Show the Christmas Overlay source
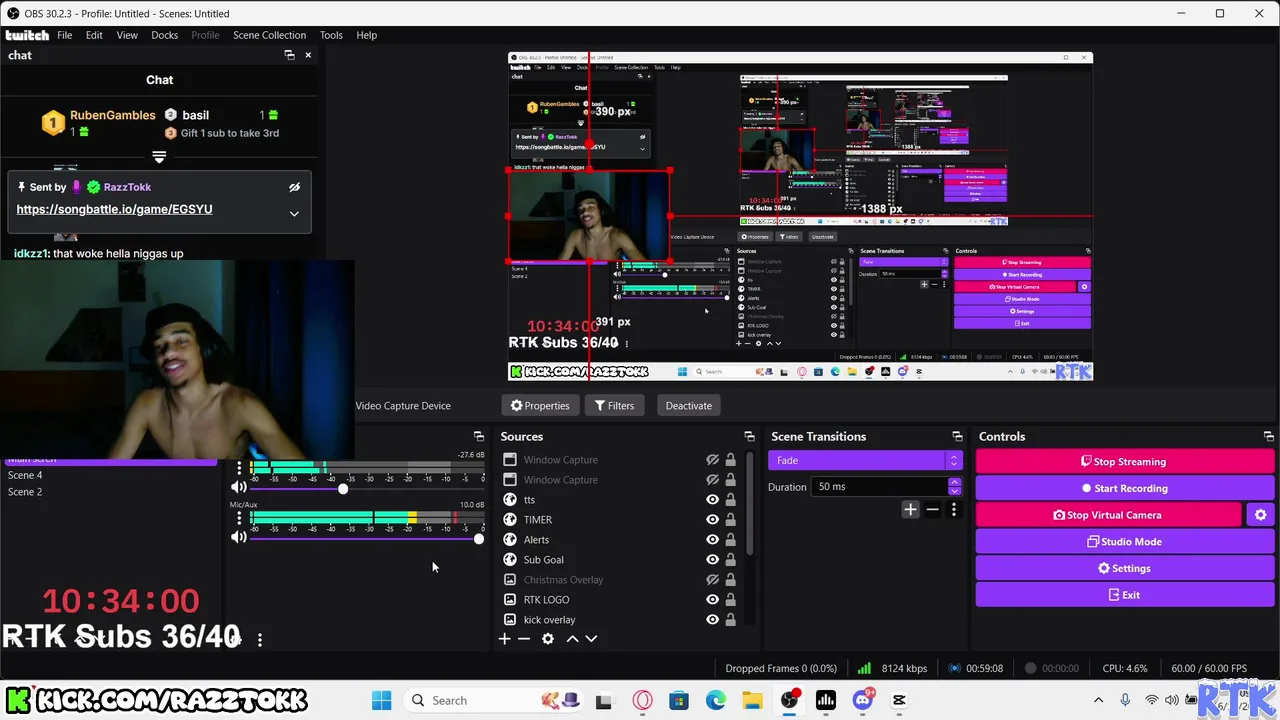The image size is (1280, 720). tap(712, 580)
